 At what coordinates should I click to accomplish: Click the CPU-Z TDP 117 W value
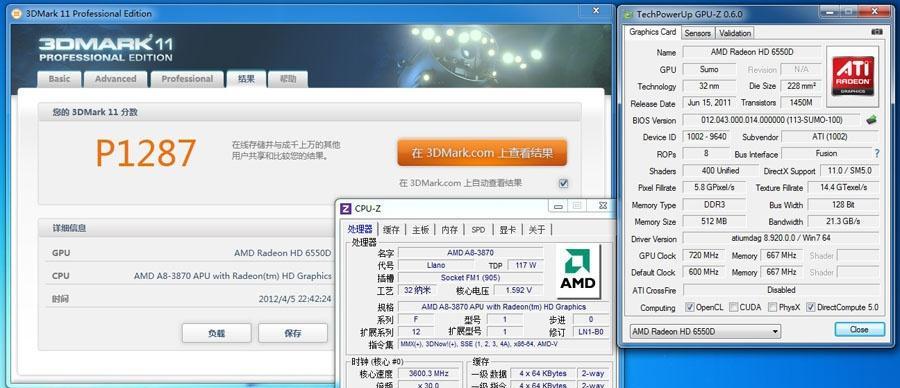(x=526, y=265)
